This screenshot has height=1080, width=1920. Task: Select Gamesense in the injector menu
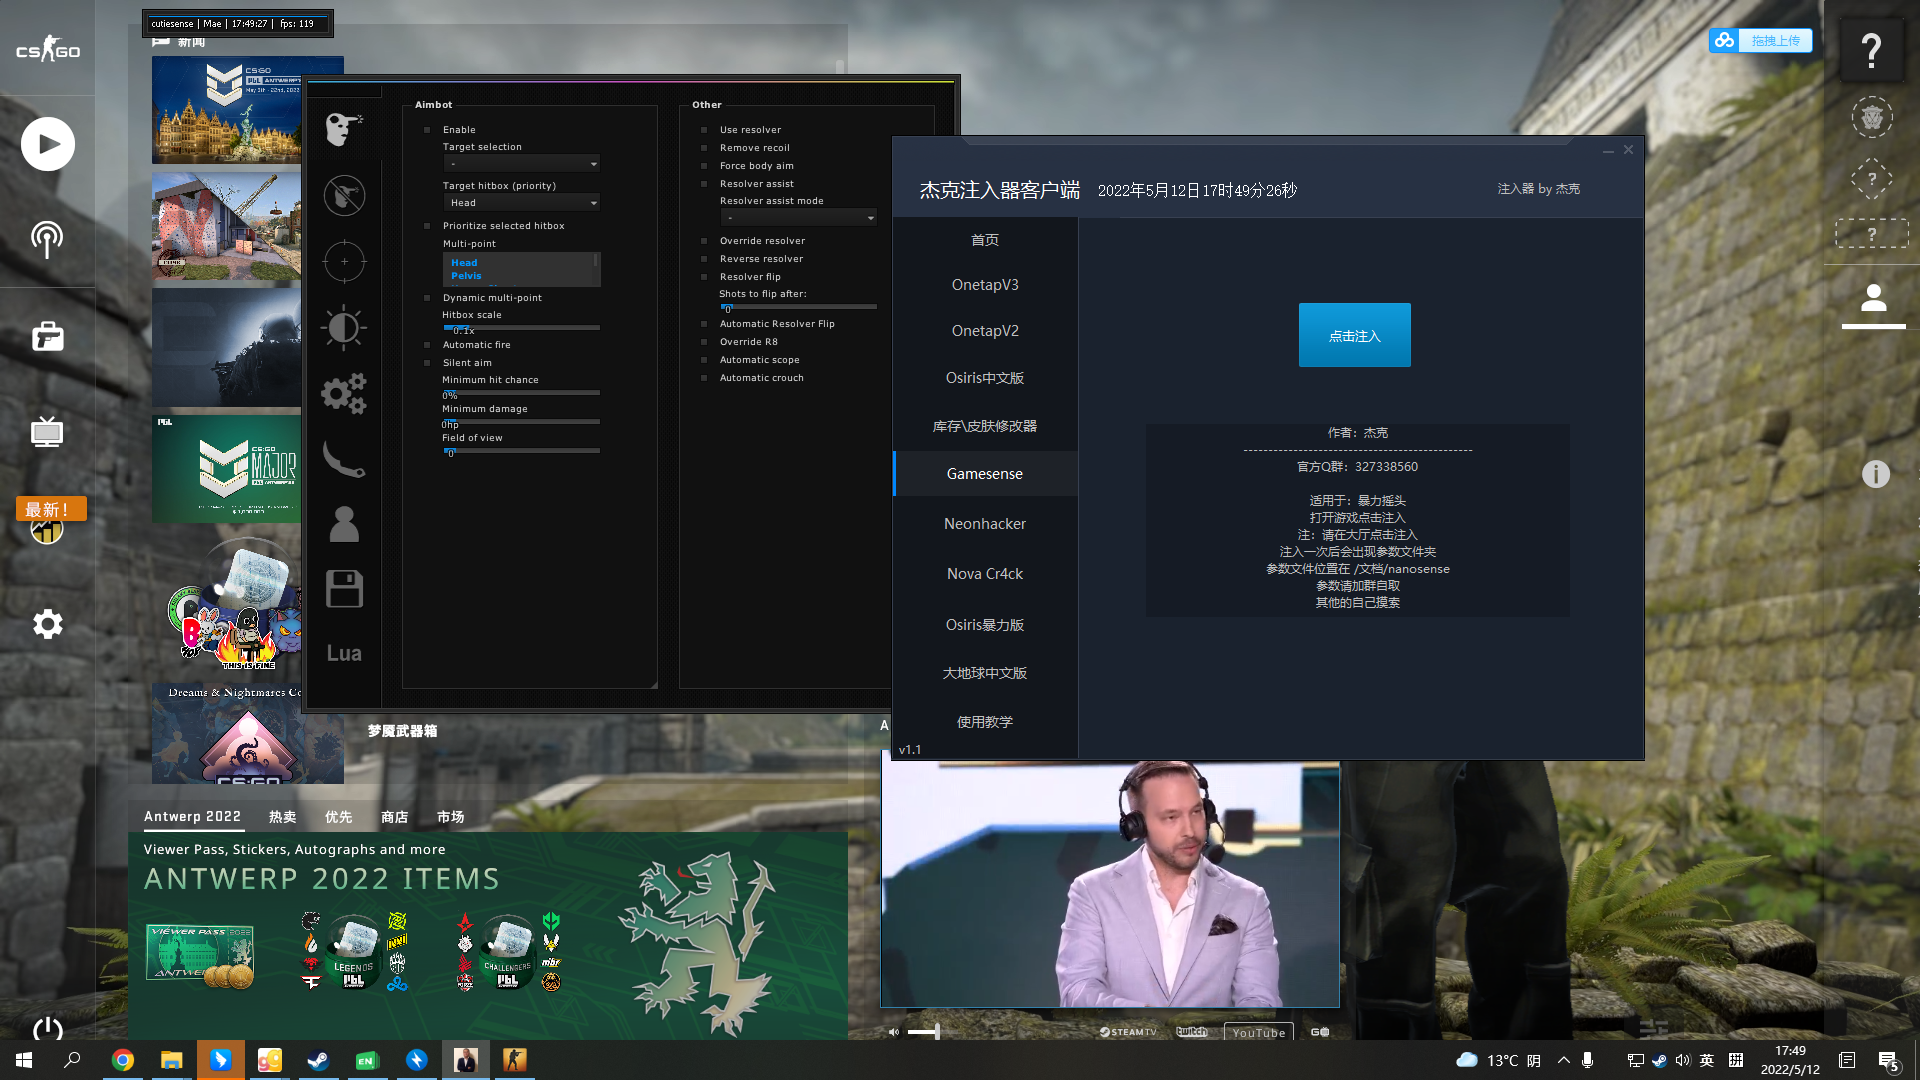tap(985, 474)
